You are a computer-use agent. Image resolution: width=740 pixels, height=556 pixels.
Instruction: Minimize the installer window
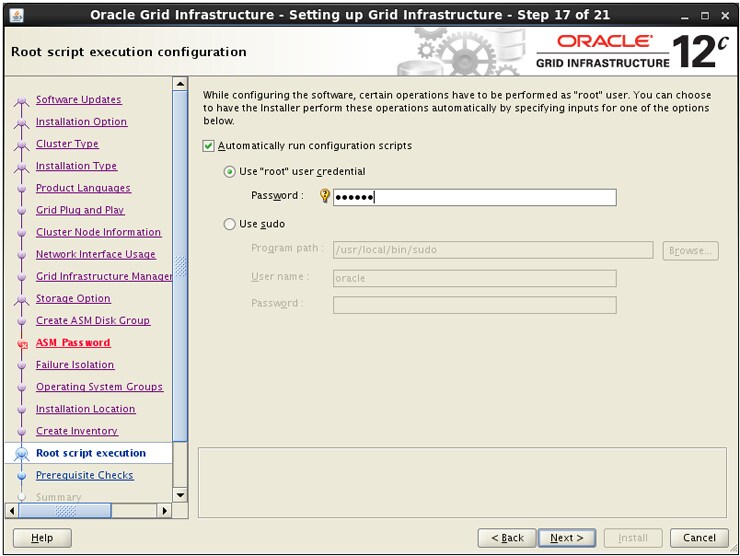684,16
